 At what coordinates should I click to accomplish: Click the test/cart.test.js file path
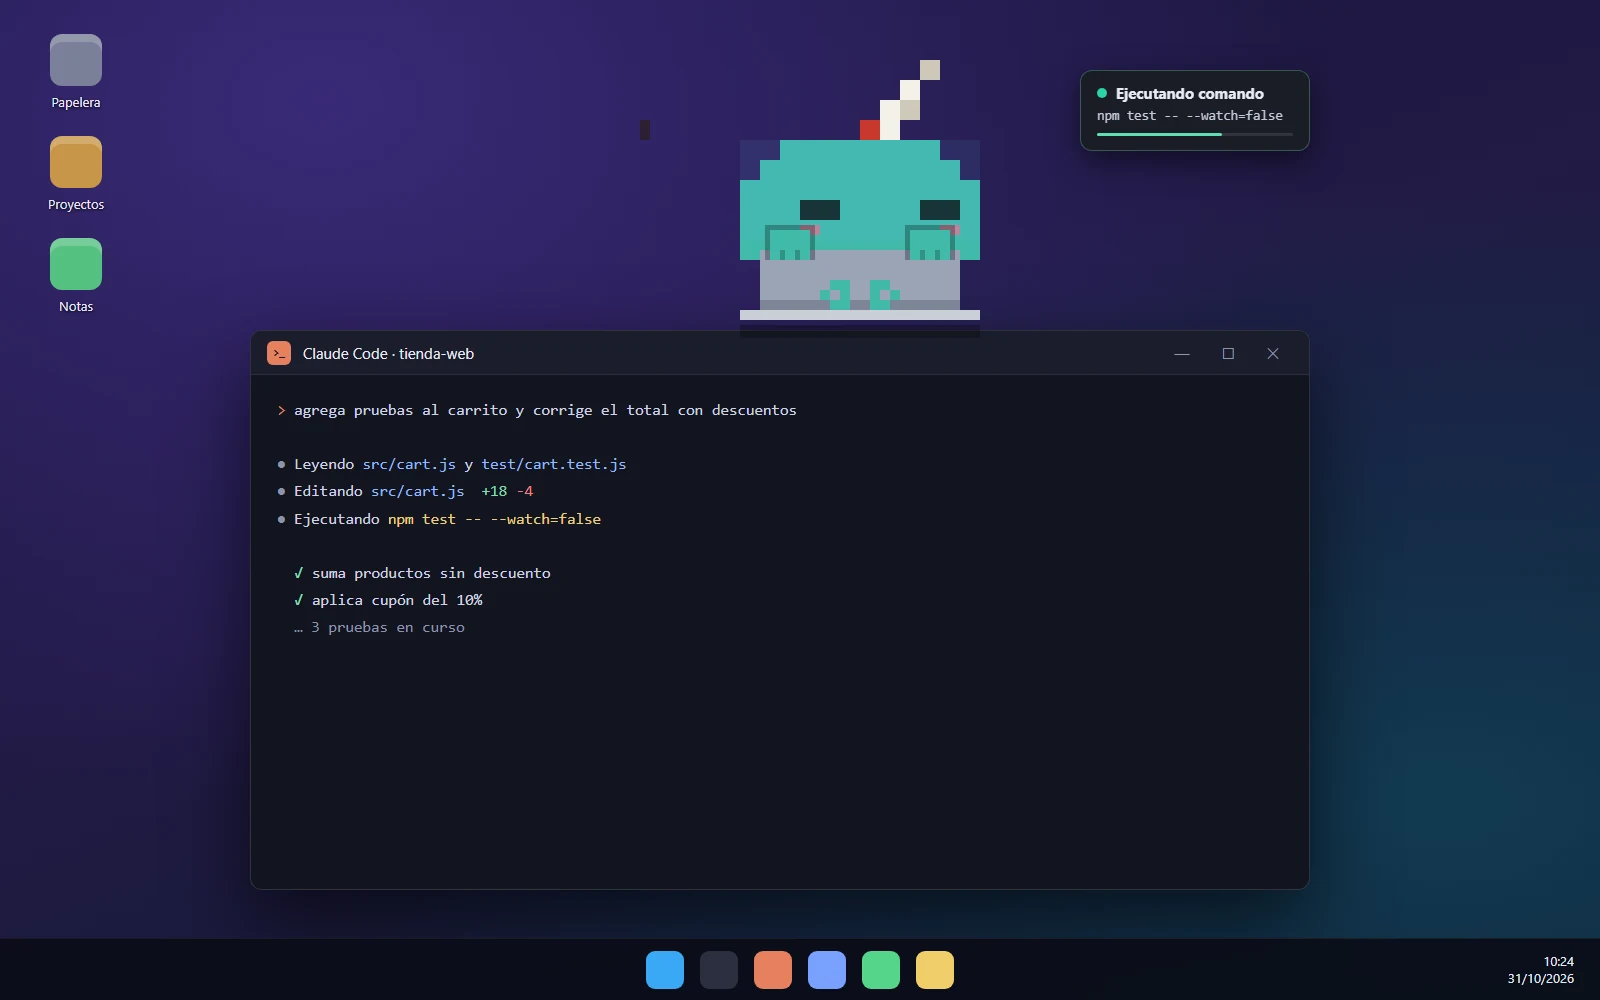click(x=554, y=464)
